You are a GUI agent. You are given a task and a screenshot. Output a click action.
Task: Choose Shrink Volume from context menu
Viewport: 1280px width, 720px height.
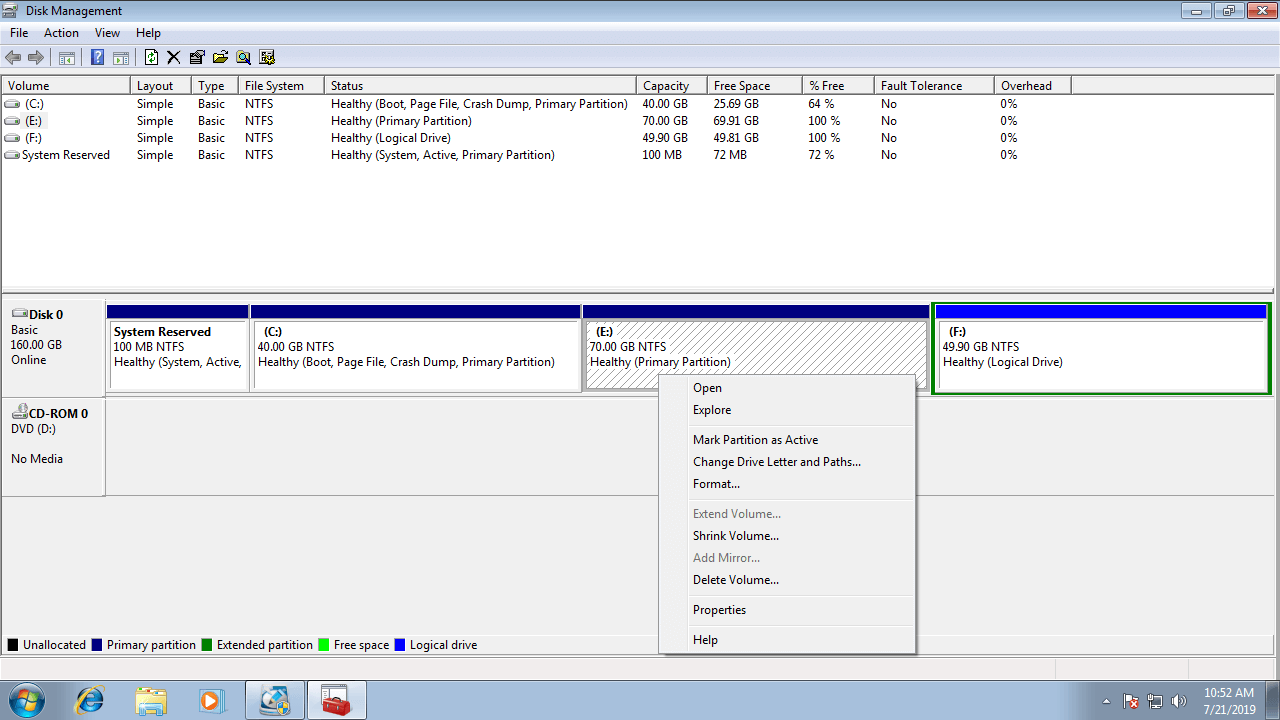735,536
